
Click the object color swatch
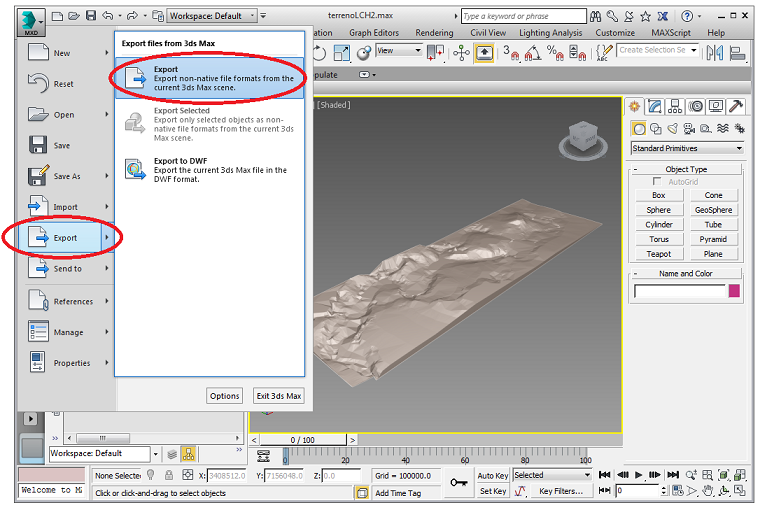pyautogui.click(x=734, y=291)
